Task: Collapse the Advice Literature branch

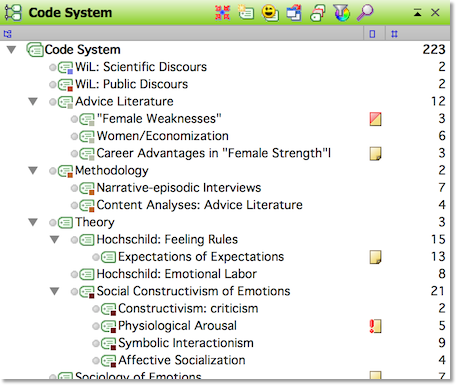Action: tap(33, 101)
